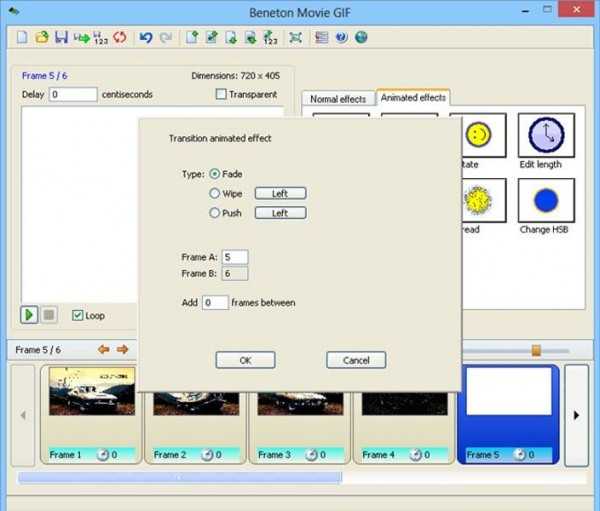600x511 pixels.
Task: Click the horizontal filmstrip scrollbar
Action: pos(180,478)
